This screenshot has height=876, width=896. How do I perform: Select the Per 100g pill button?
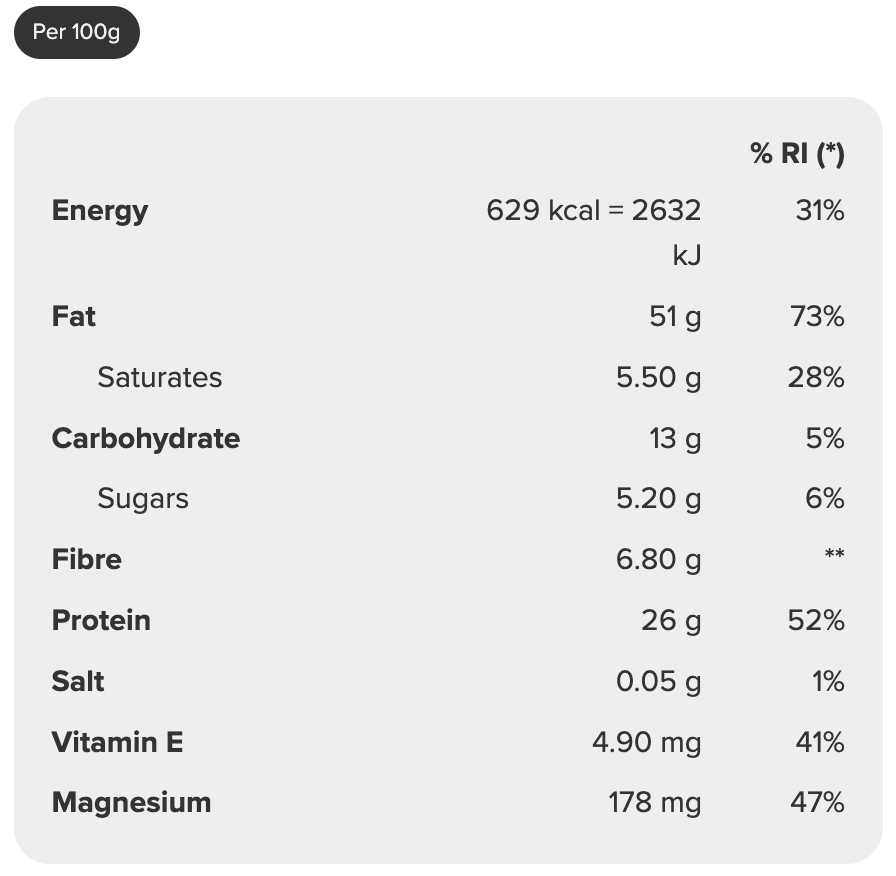(x=76, y=32)
